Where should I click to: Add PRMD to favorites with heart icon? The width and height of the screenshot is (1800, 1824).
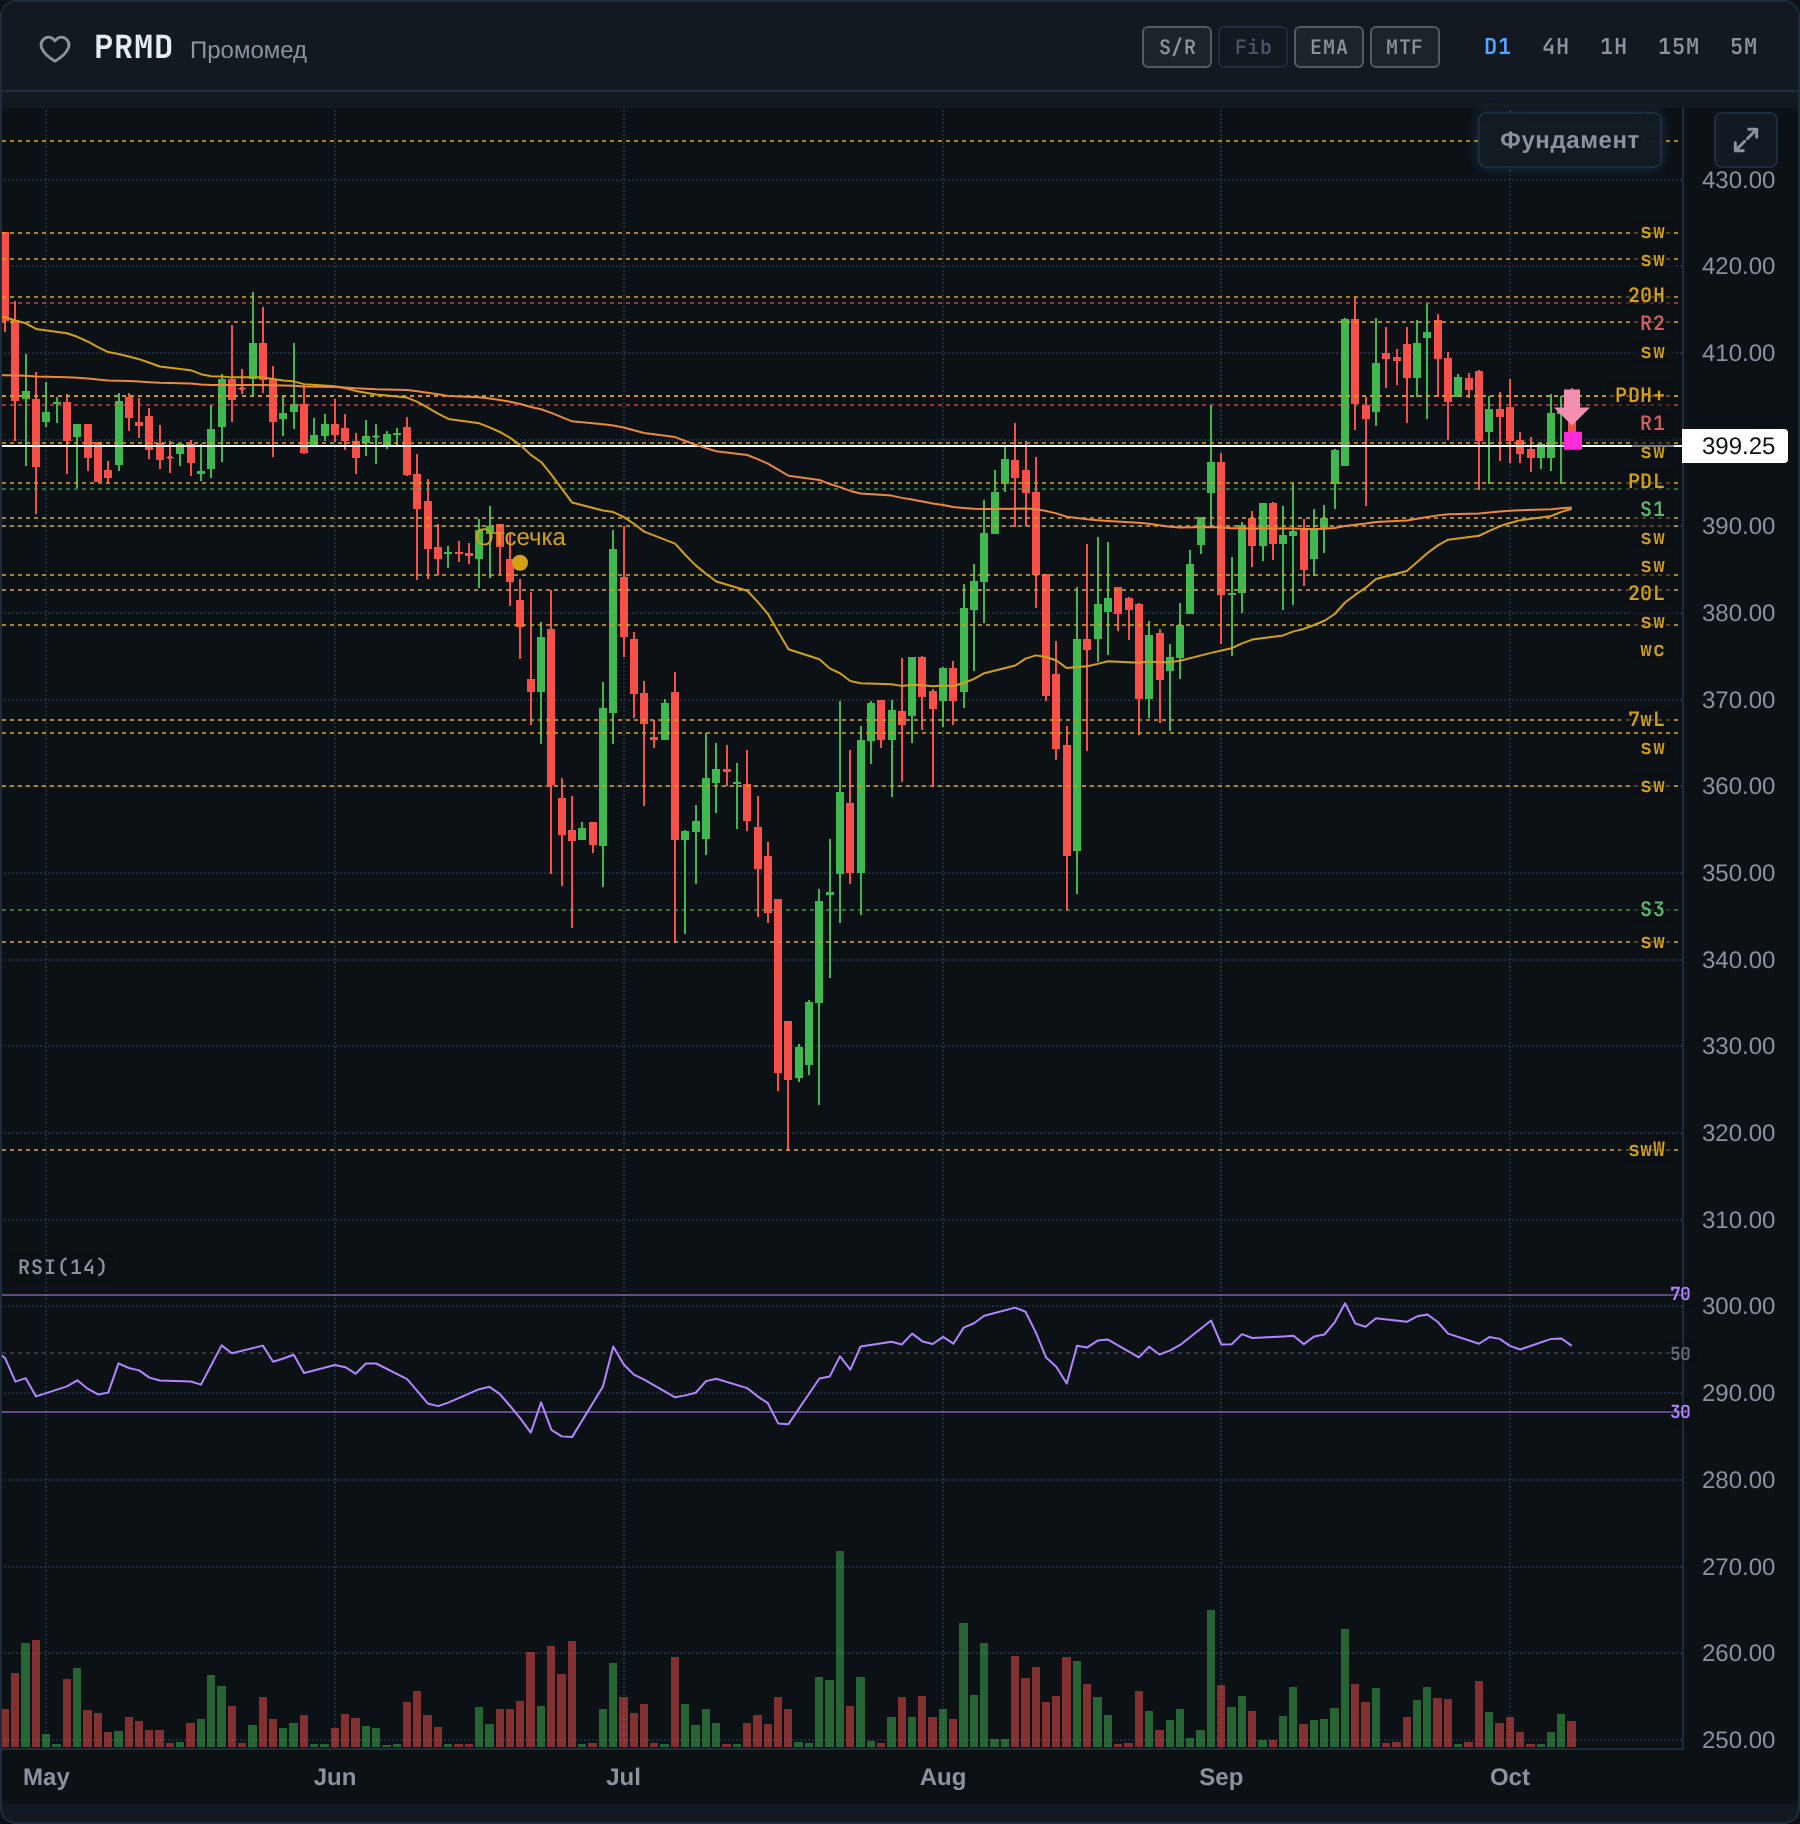coord(55,48)
